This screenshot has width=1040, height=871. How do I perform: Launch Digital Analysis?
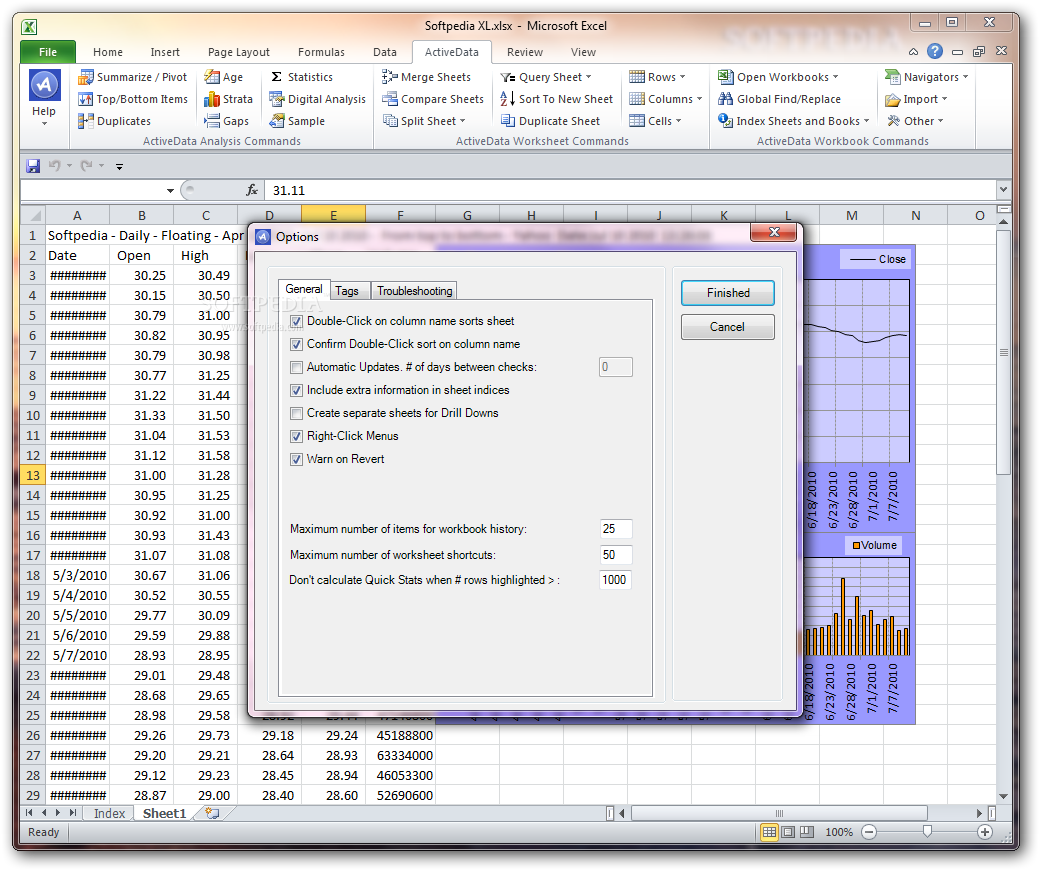(318, 99)
